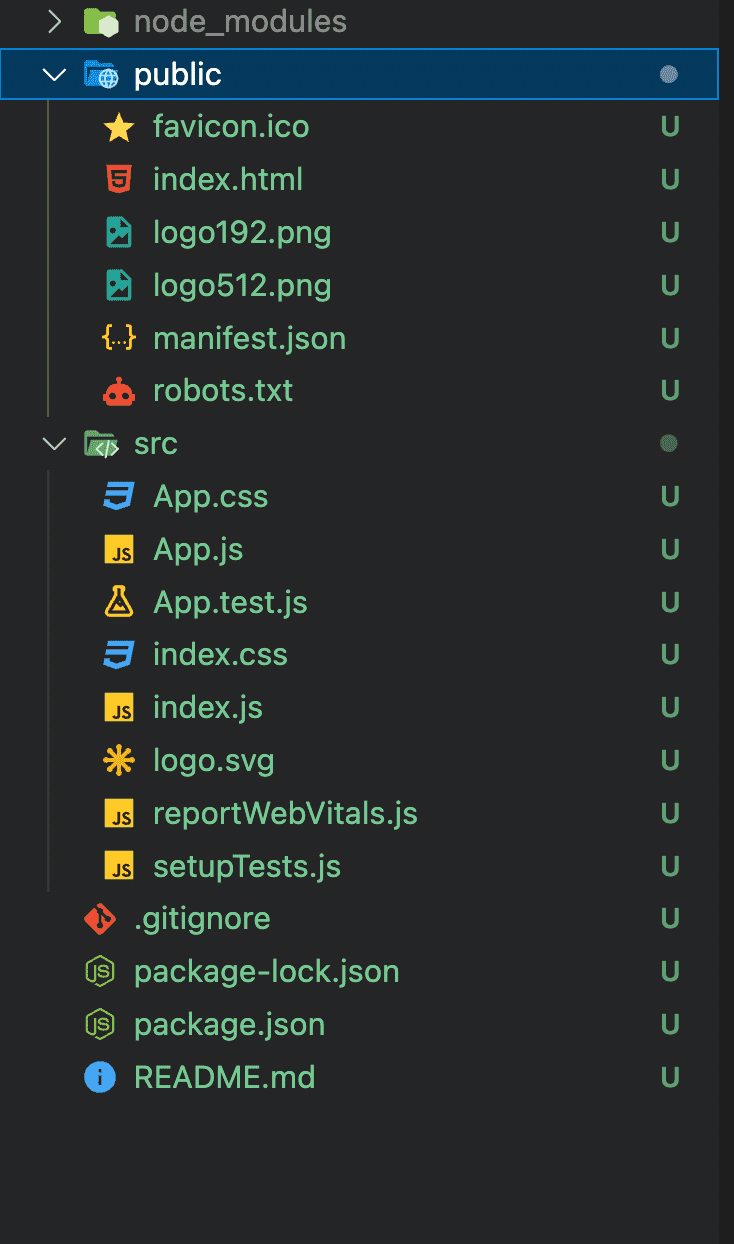Viewport: 734px width, 1244px height.
Task: Click the git icon beside .gitignore
Action: (100, 919)
